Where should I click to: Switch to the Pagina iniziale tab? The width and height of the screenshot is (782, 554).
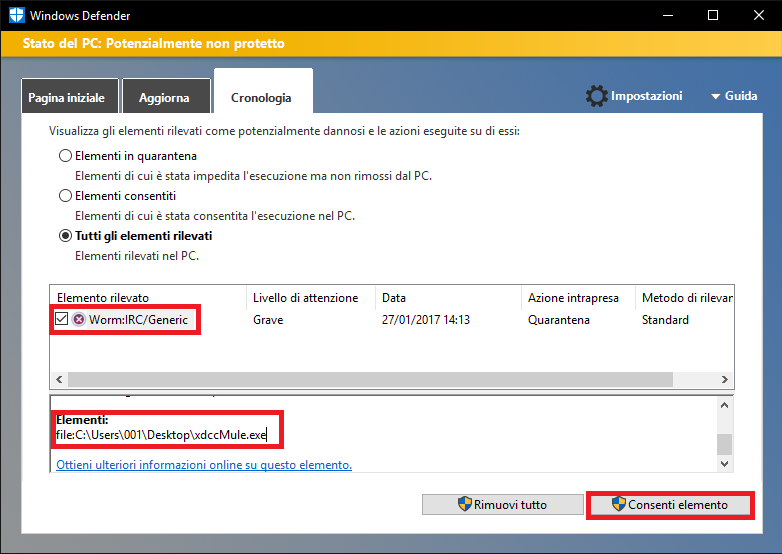point(69,98)
